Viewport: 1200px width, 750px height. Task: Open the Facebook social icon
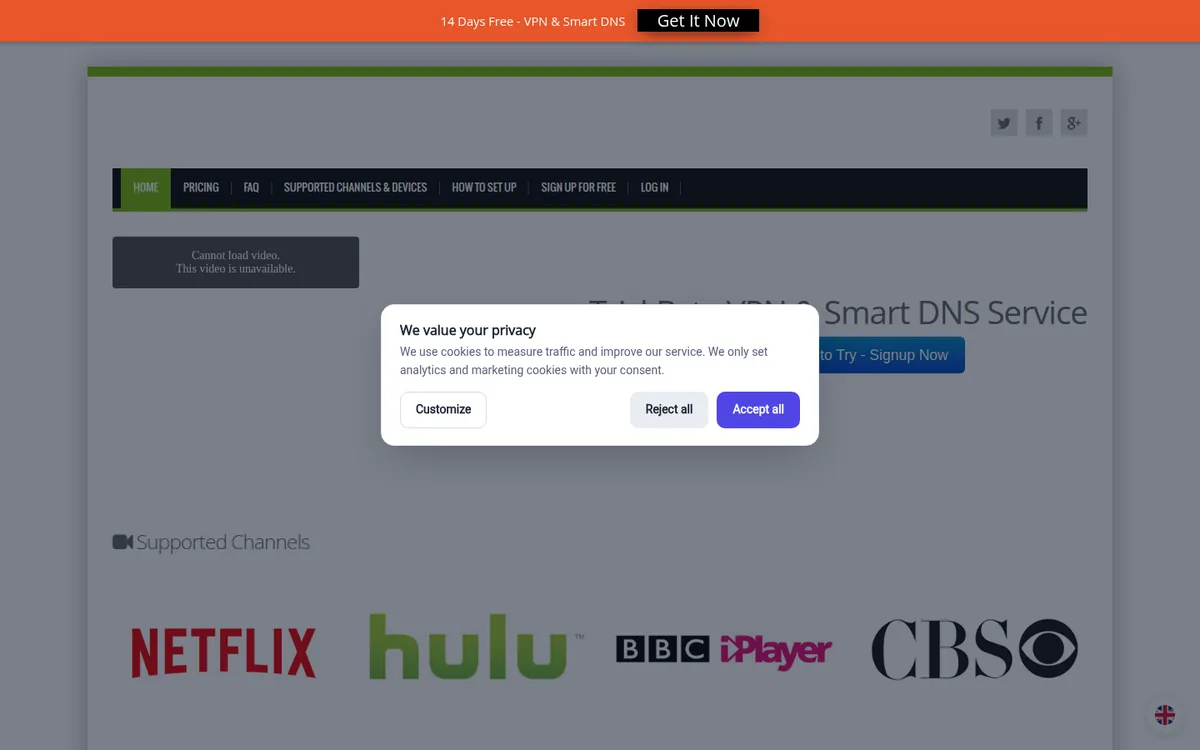coord(1039,123)
